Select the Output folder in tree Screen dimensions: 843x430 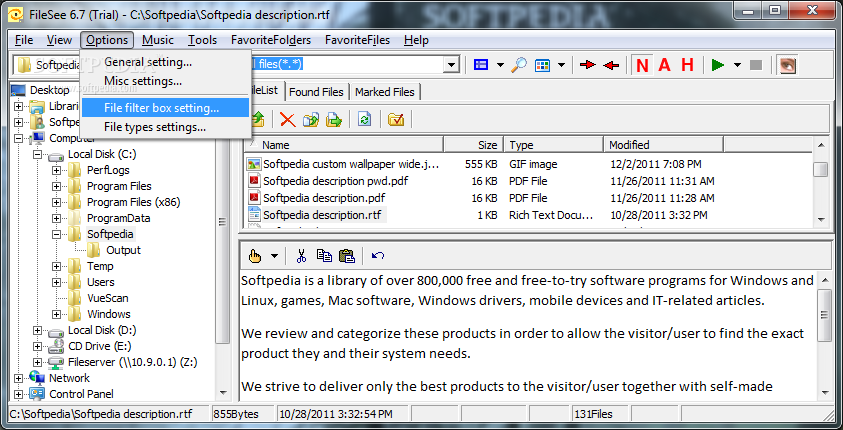(123, 250)
